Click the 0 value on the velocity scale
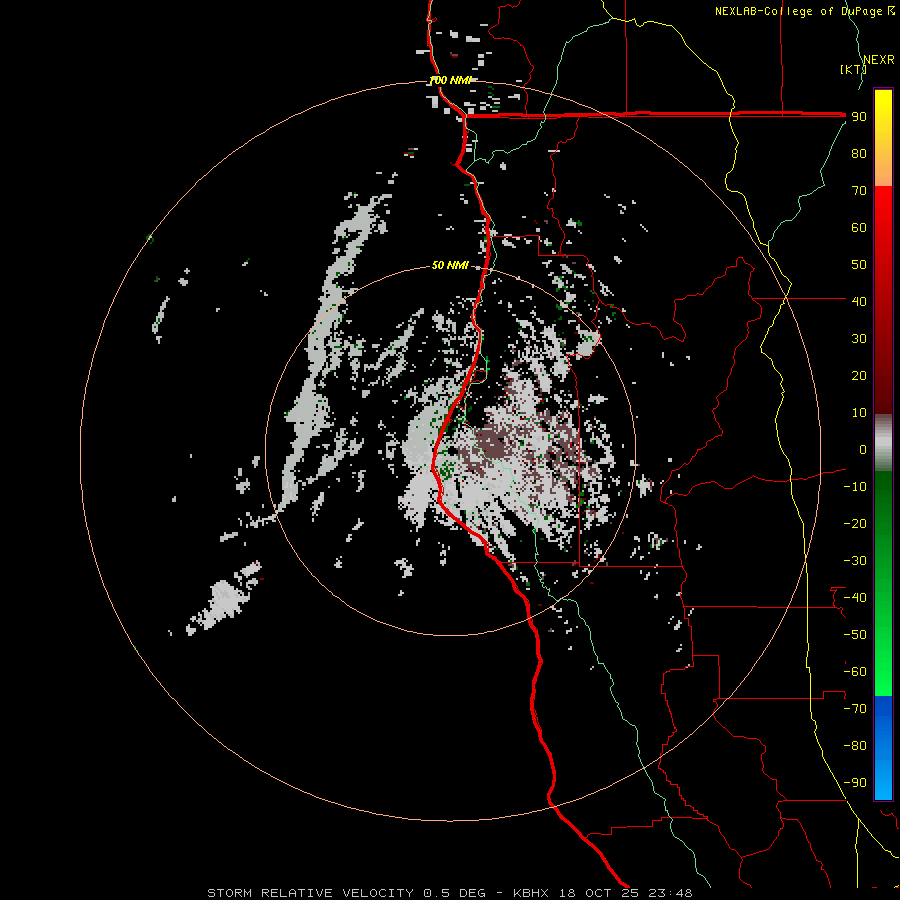Viewport: 900px width, 900px height. point(863,449)
